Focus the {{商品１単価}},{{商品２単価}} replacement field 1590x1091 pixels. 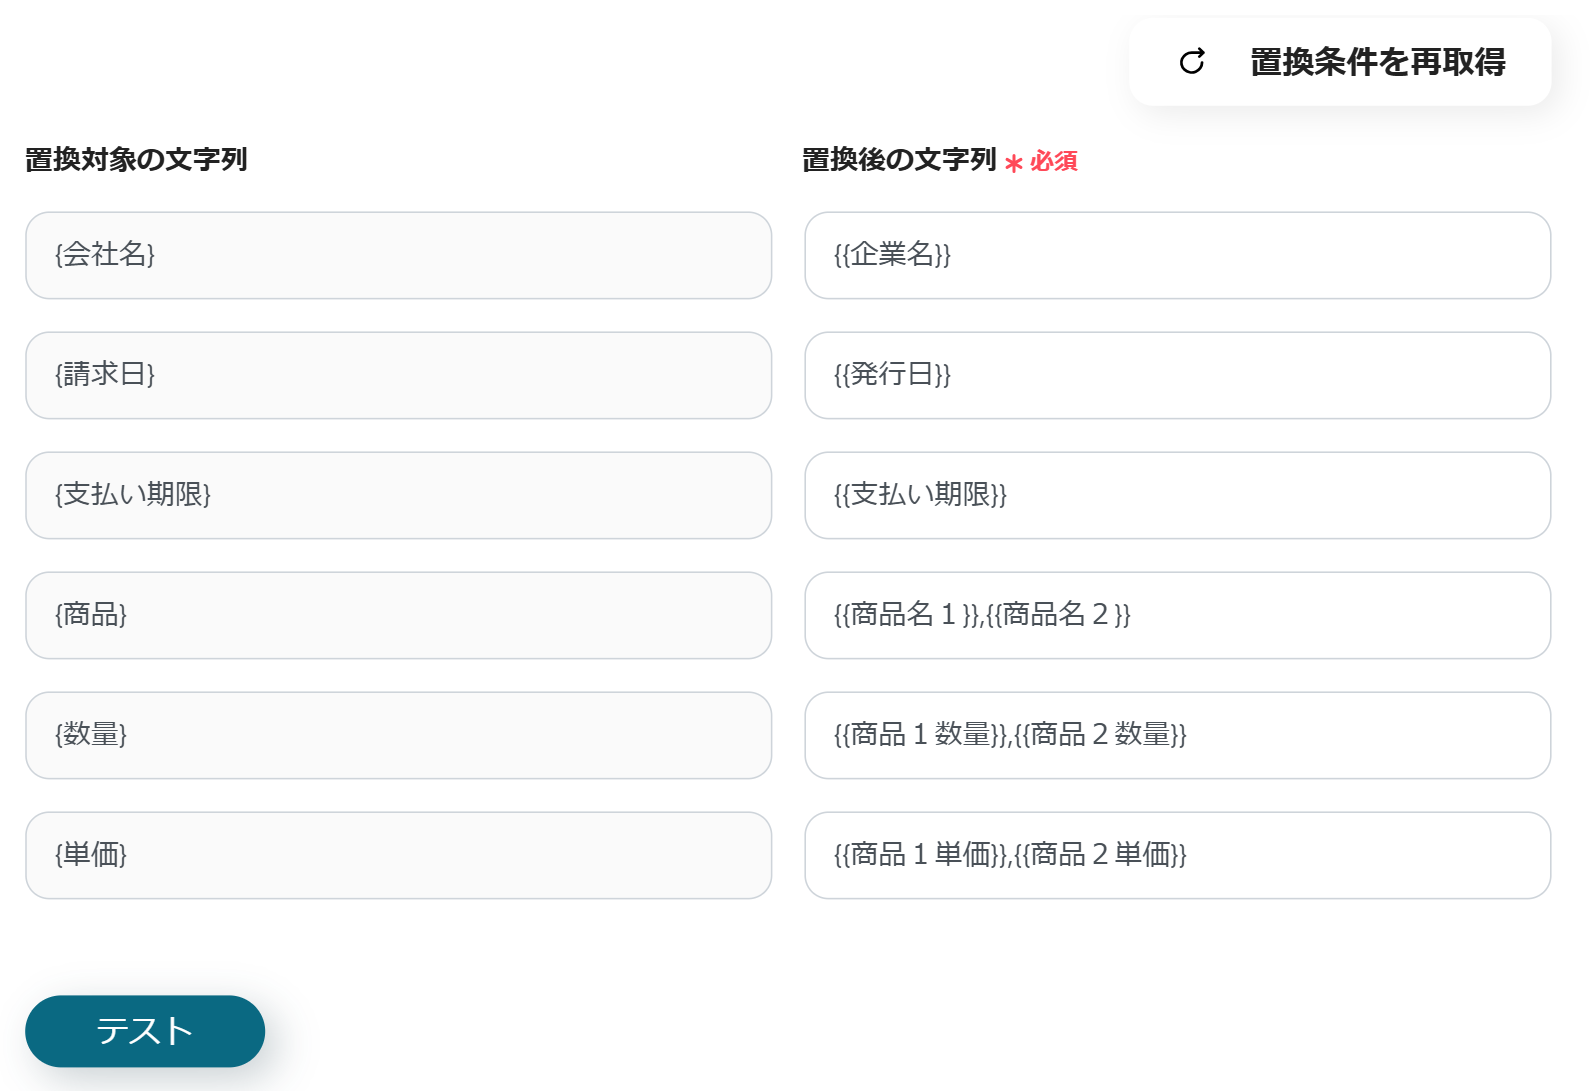[1177, 855]
